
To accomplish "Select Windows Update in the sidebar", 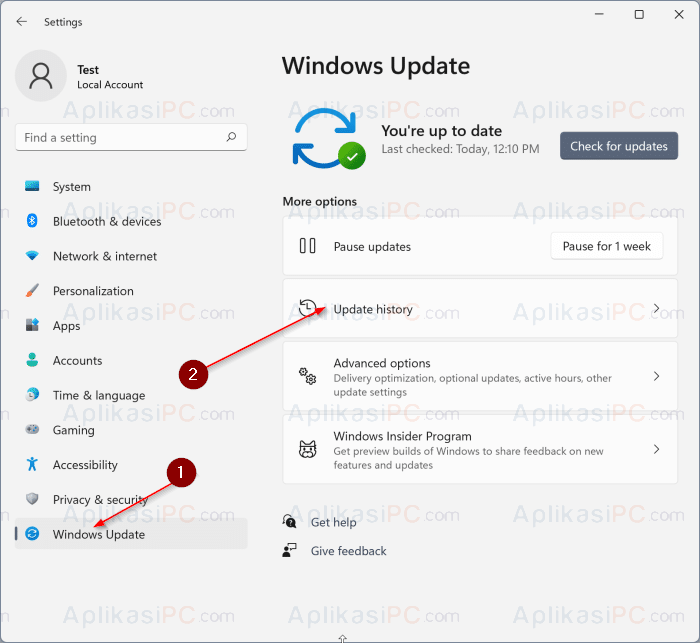I will (131, 534).
